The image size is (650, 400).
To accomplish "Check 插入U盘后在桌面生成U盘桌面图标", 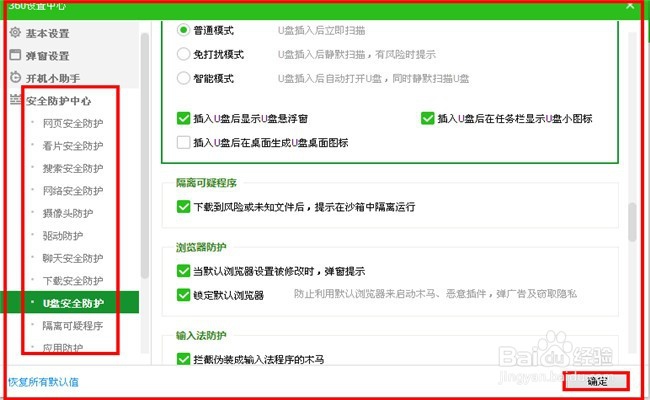I will click(183, 143).
